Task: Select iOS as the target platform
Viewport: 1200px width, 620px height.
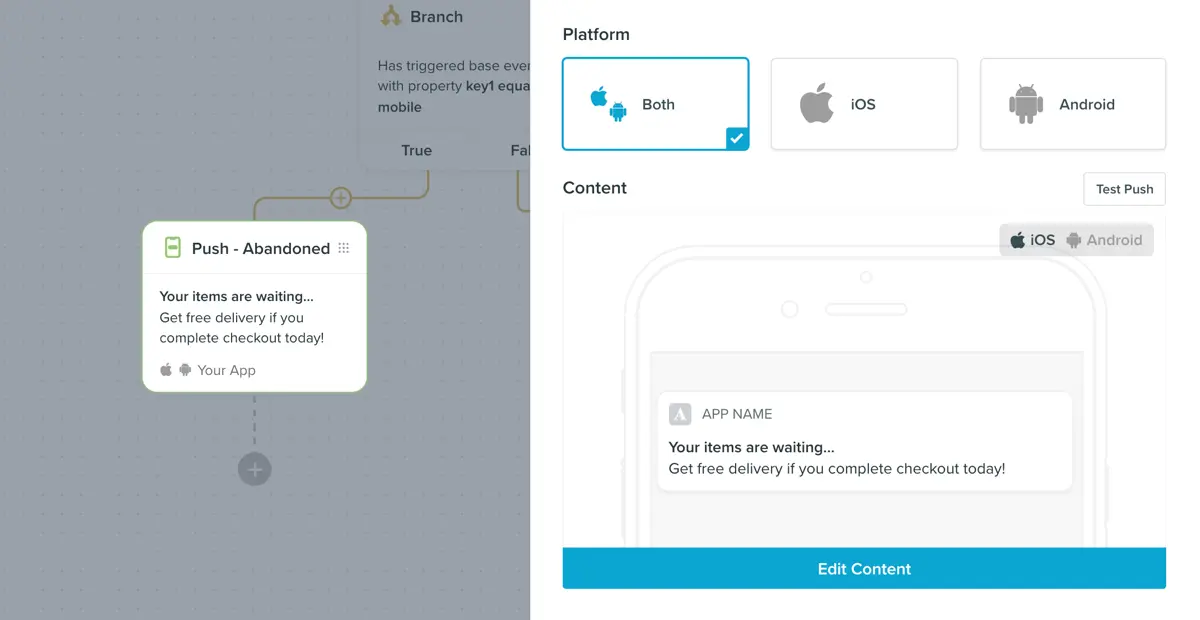Action: click(x=864, y=103)
